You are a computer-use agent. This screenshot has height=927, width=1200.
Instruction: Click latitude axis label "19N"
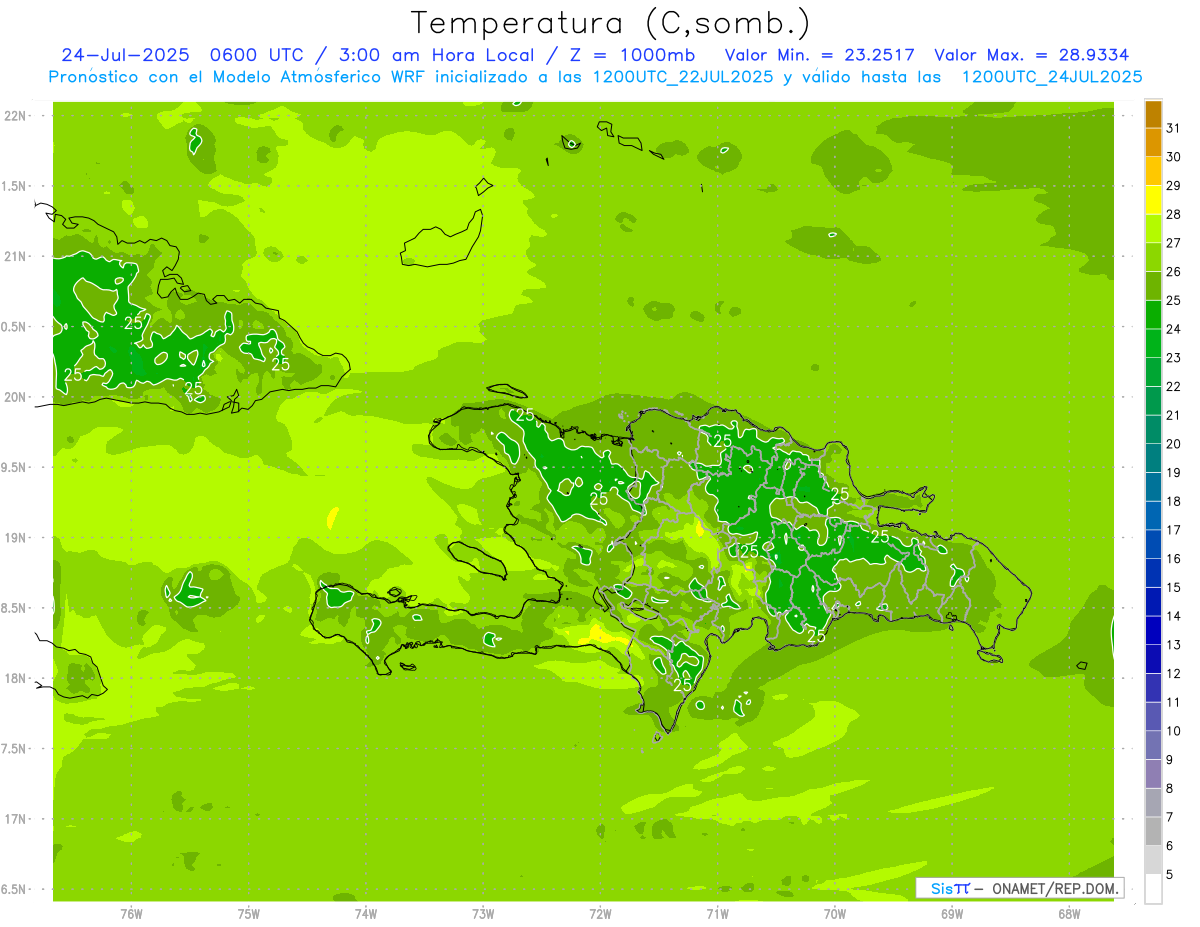pos(15,538)
